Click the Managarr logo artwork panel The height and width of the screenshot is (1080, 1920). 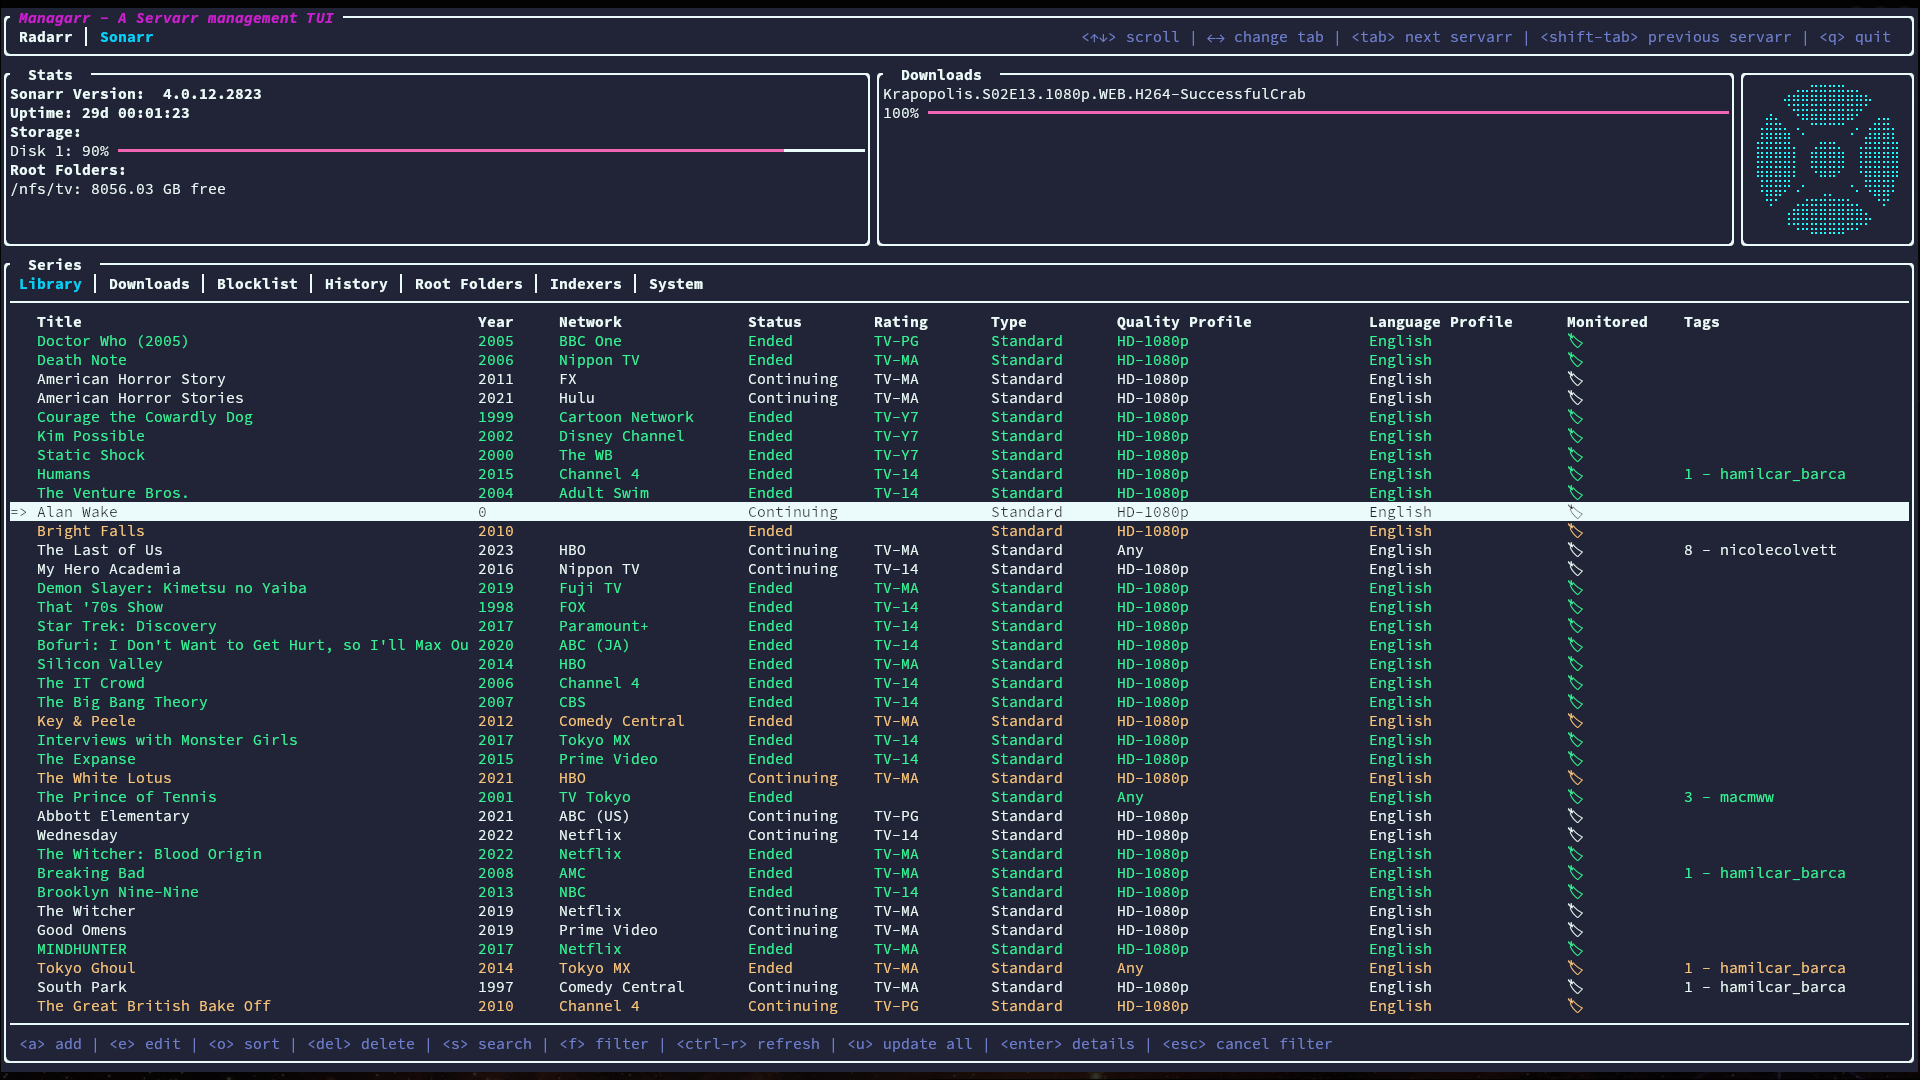pos(1827,158)
